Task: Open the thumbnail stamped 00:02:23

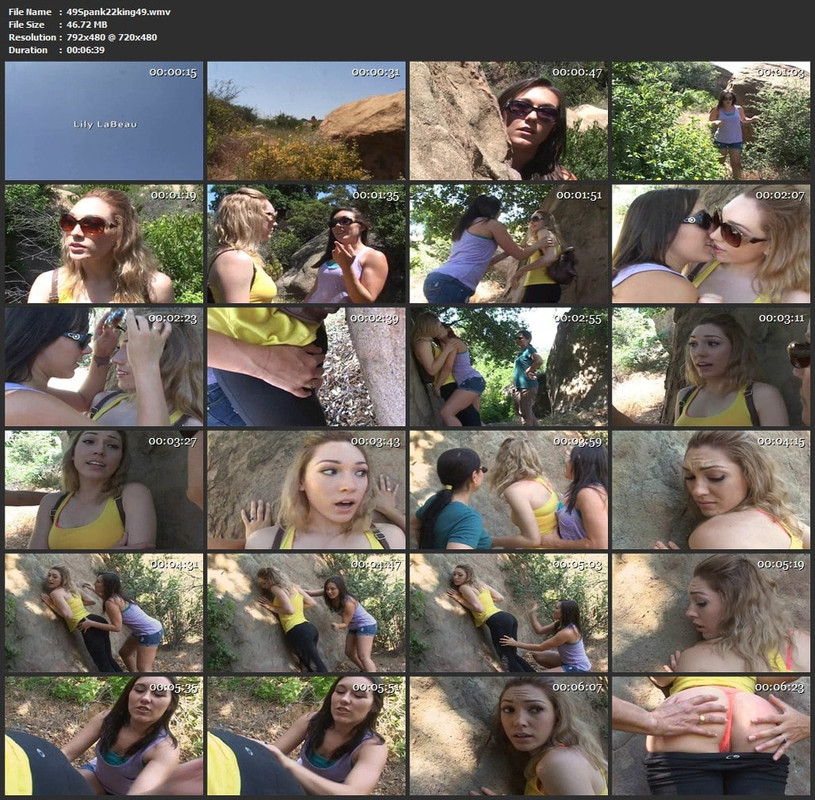Action: [104, 366]
